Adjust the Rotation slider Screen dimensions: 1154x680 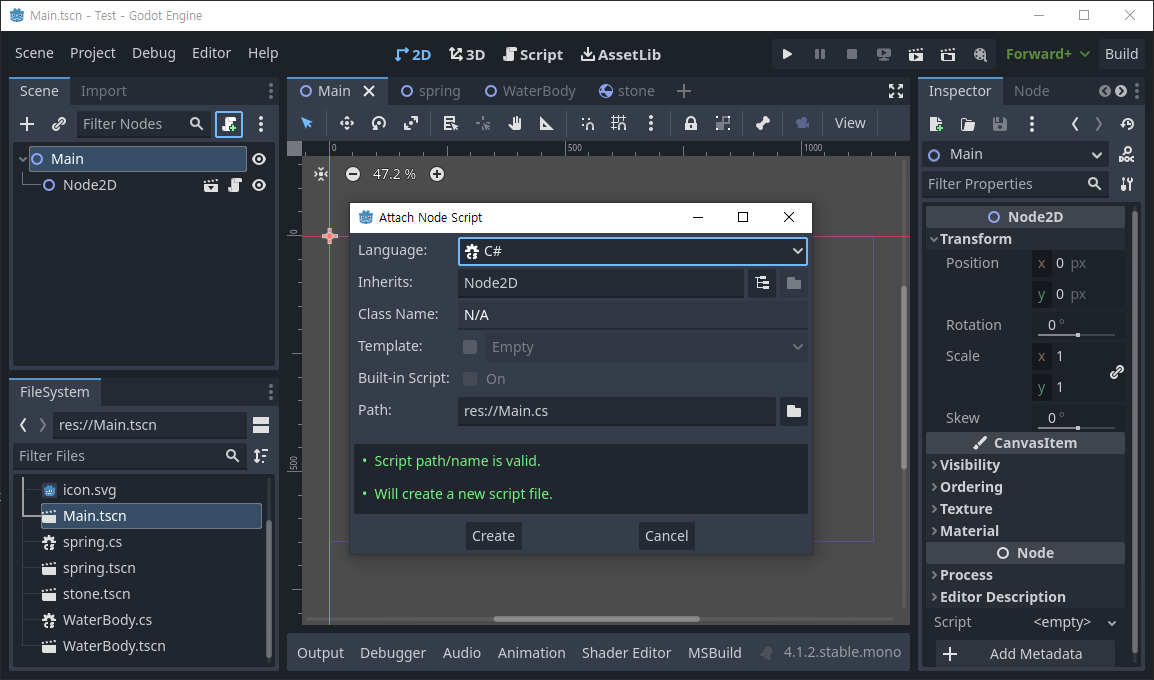coord(1079,335)
